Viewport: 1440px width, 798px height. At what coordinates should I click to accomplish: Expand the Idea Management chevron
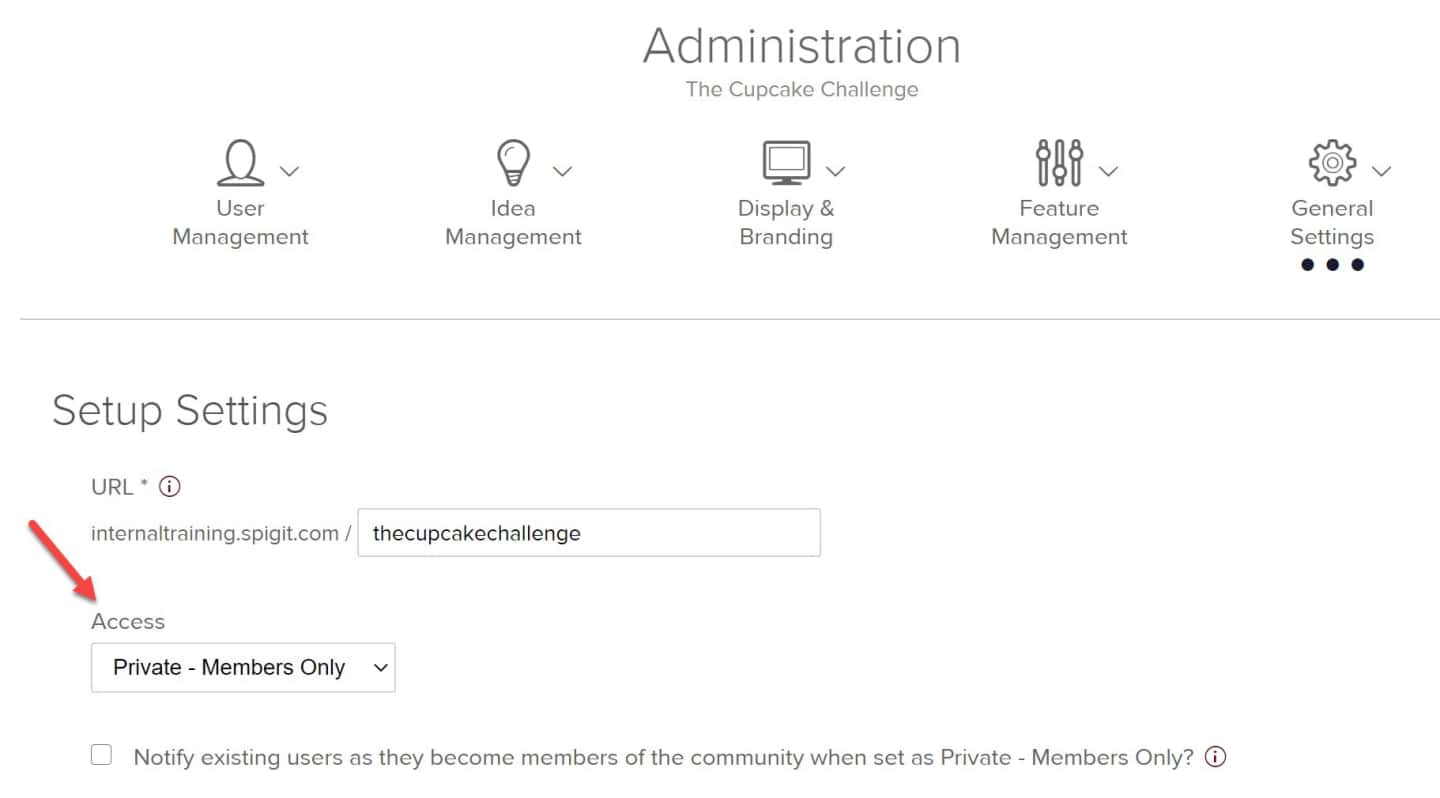click(x=563, y=171)
